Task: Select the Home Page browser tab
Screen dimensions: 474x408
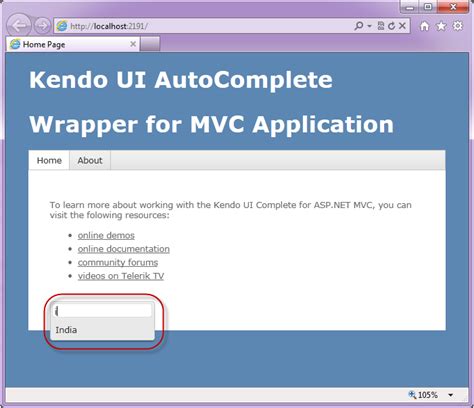Action: (x=72, y=44)
